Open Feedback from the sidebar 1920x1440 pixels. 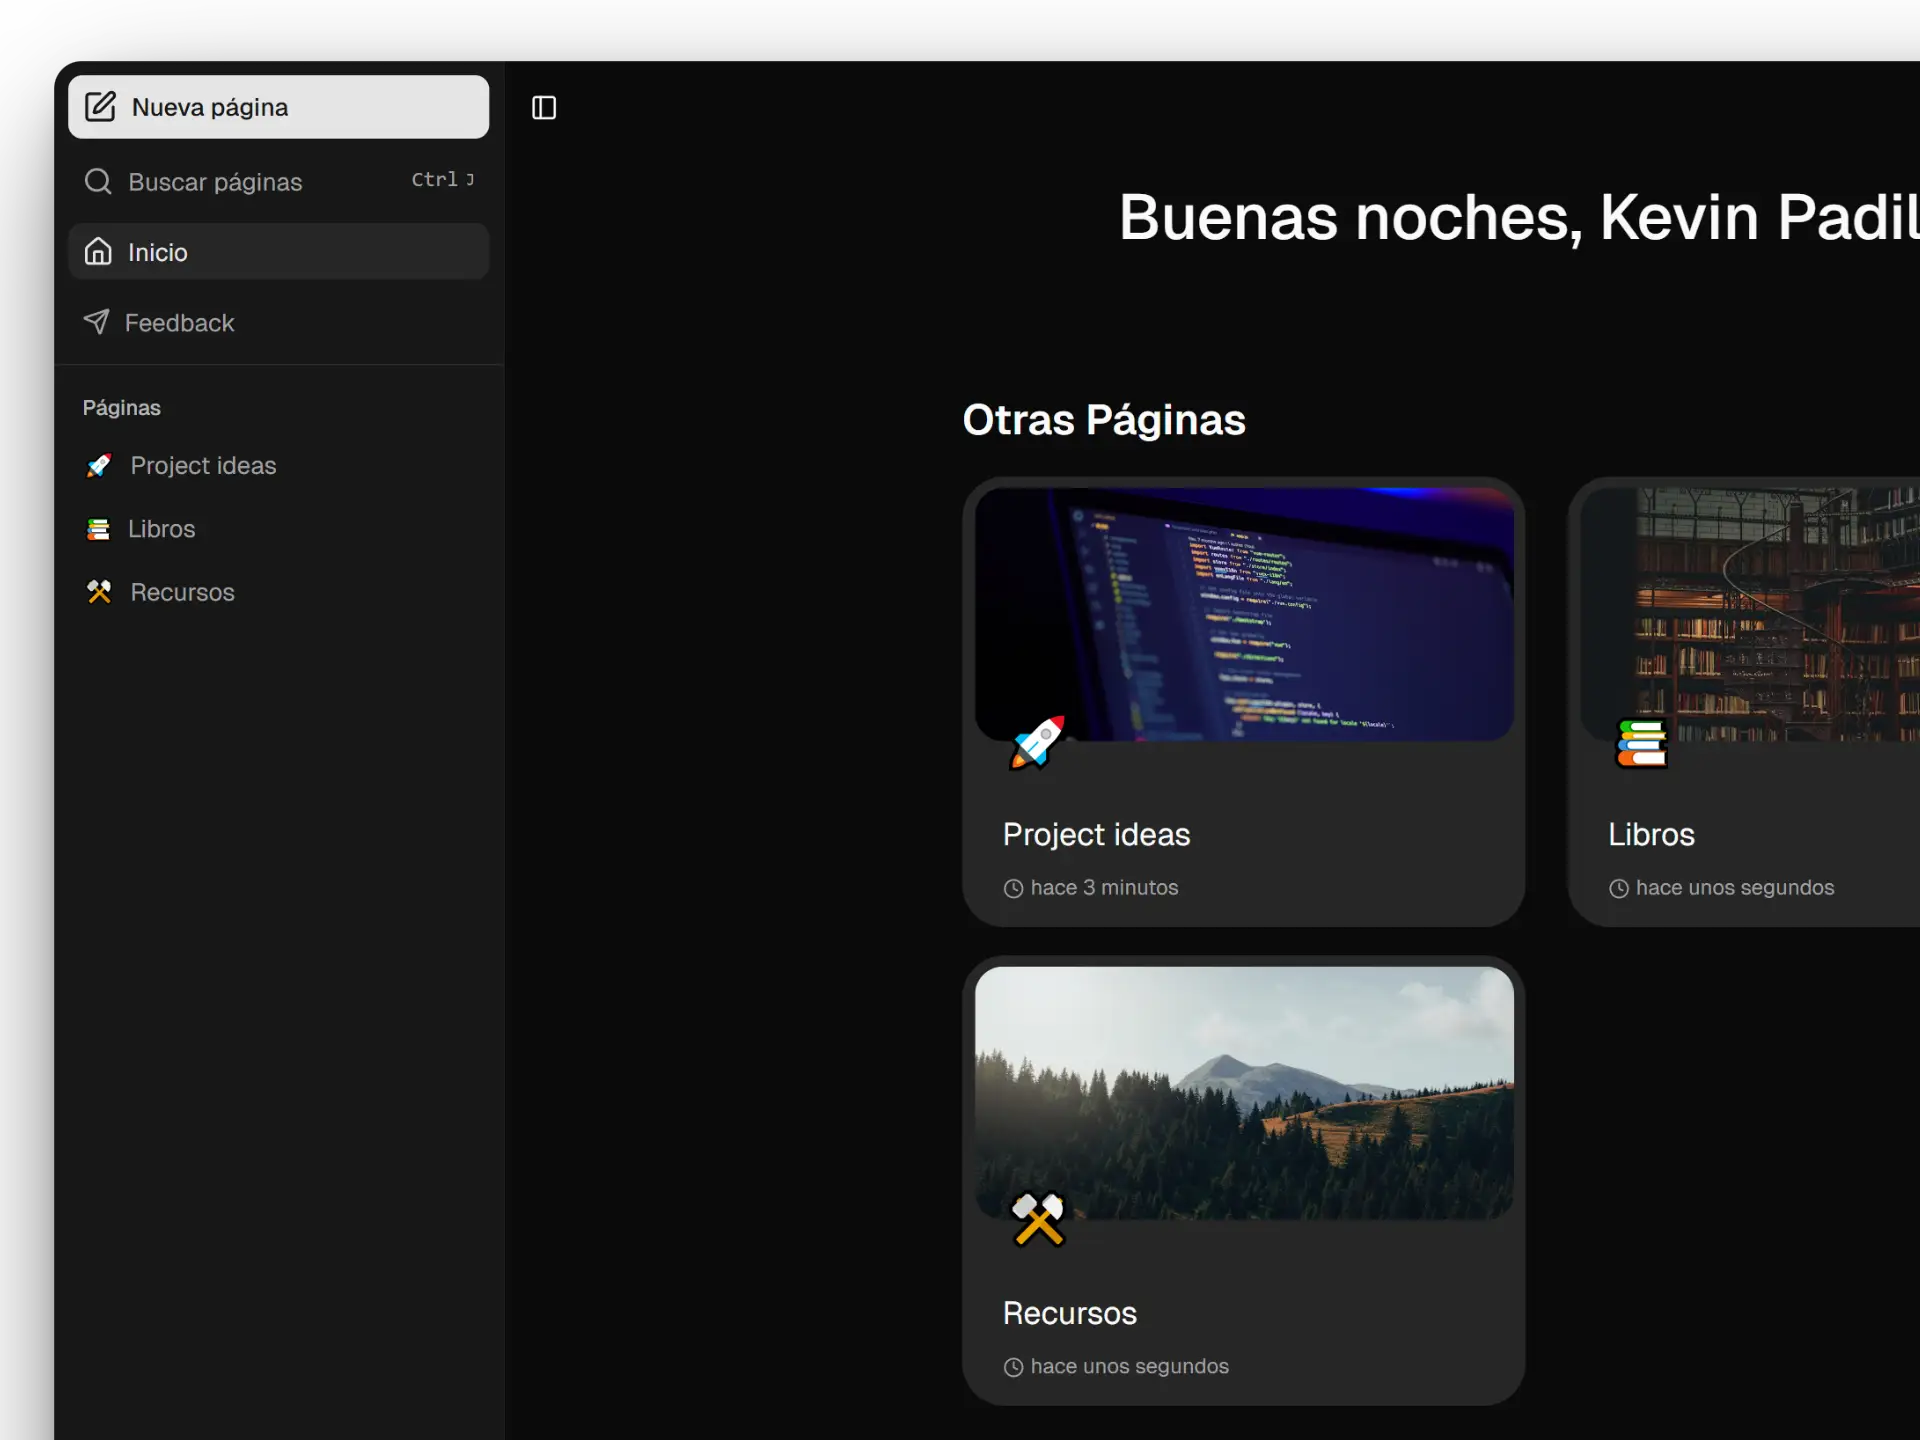[180, 323]
